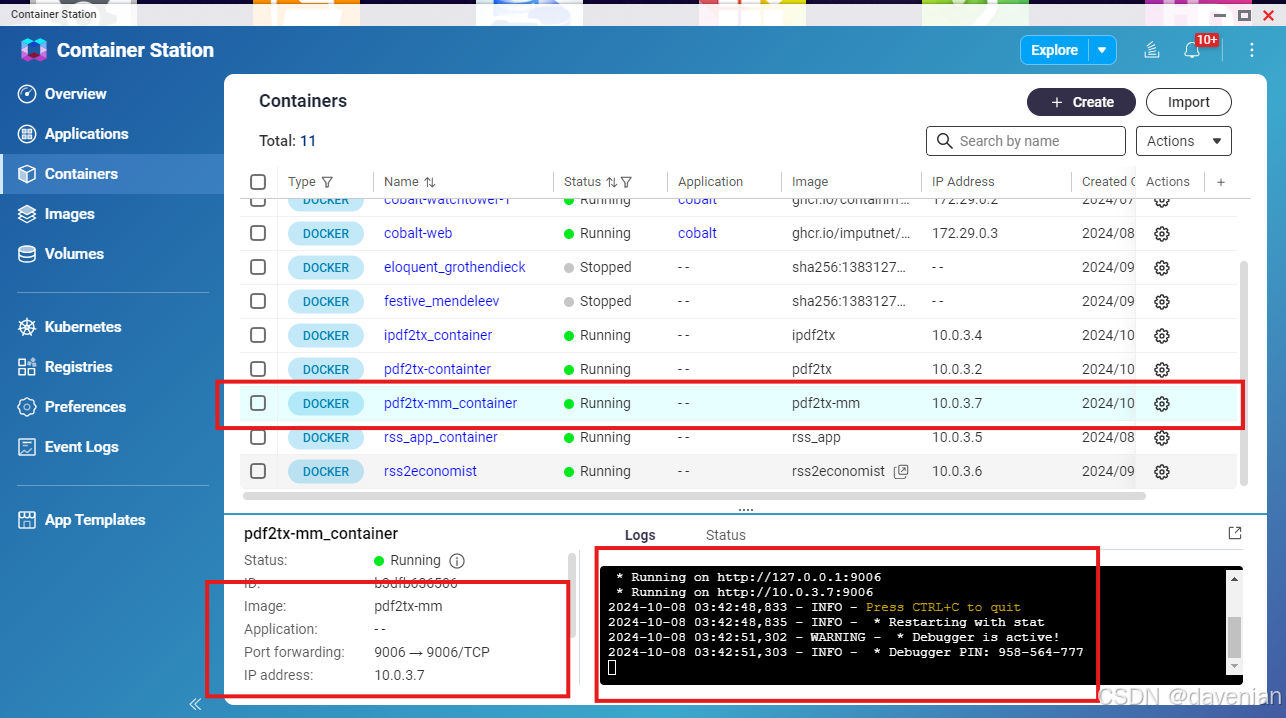The image size is (1286, 718).
Task: Open the ipdf2tx_container link
Action: 438,335
